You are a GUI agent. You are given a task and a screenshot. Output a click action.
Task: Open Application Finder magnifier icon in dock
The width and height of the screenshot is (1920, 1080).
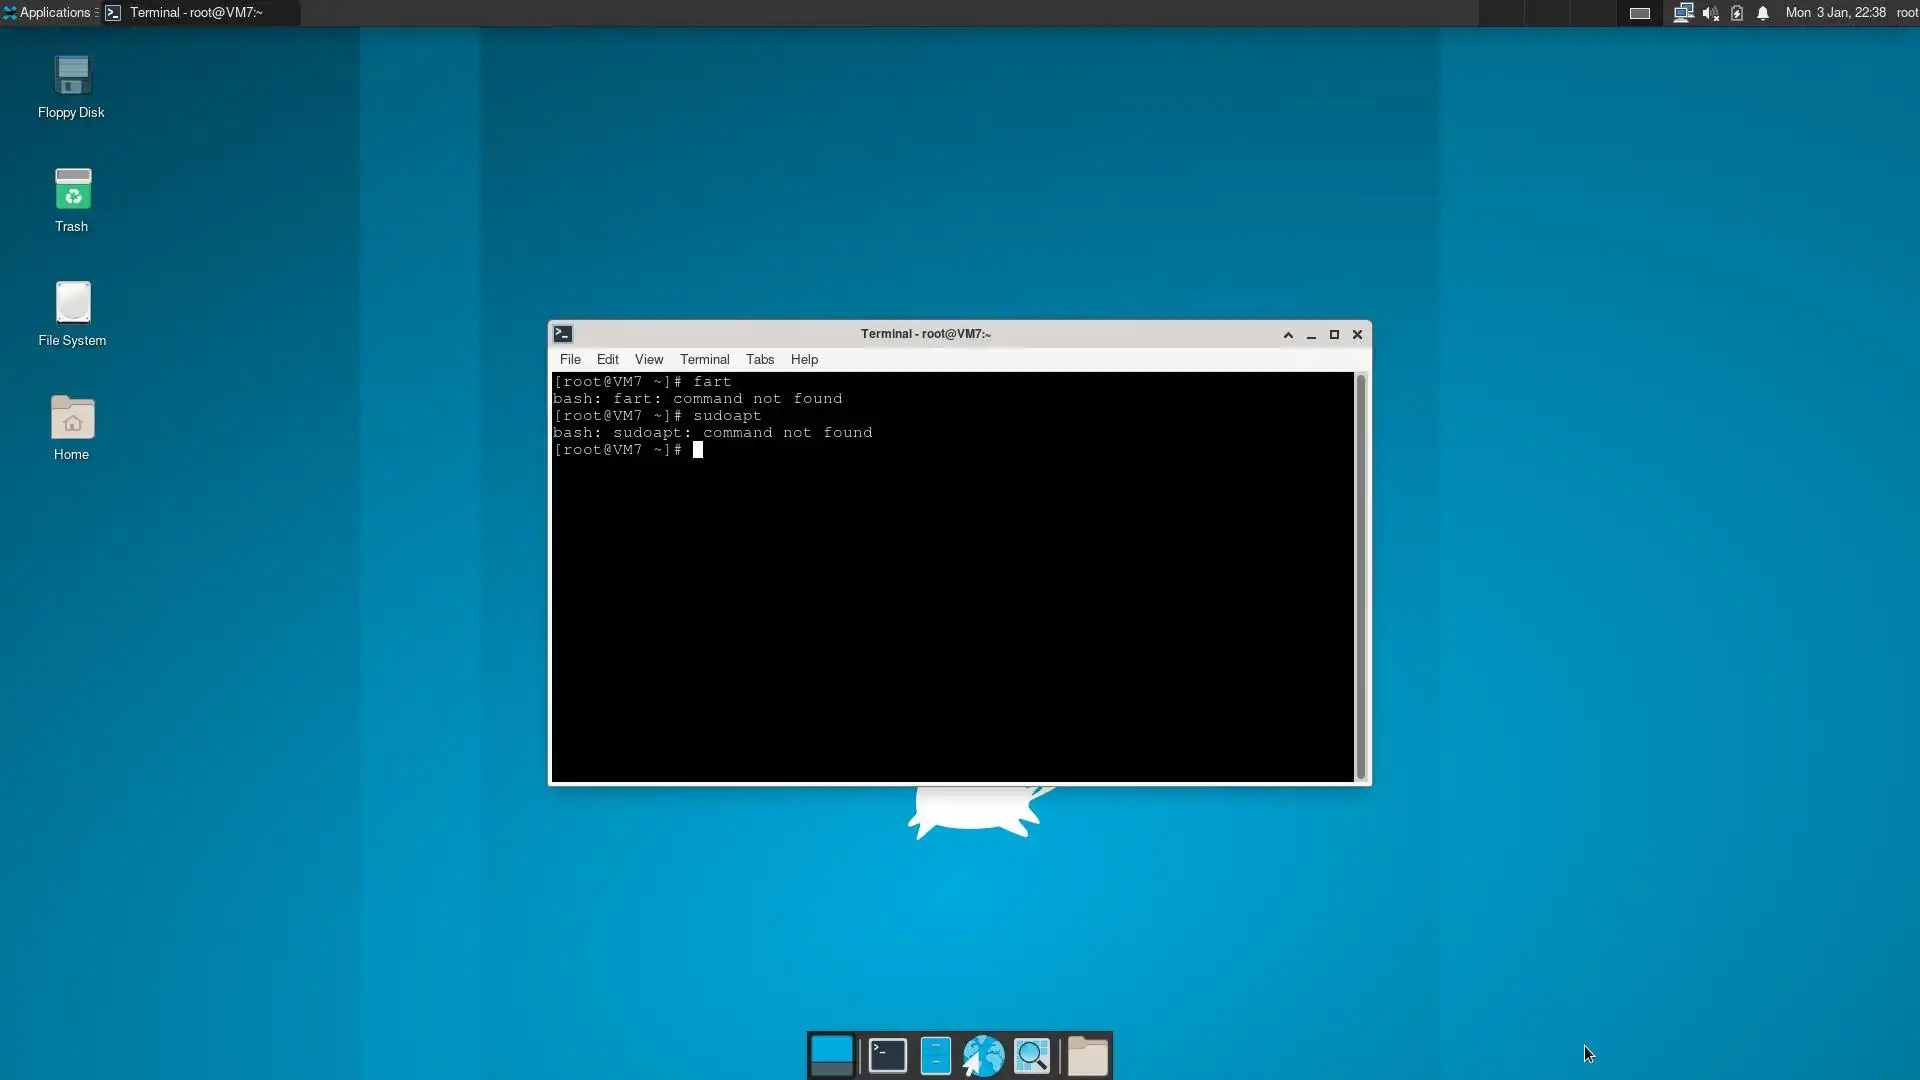(x=1032, y=1056)
